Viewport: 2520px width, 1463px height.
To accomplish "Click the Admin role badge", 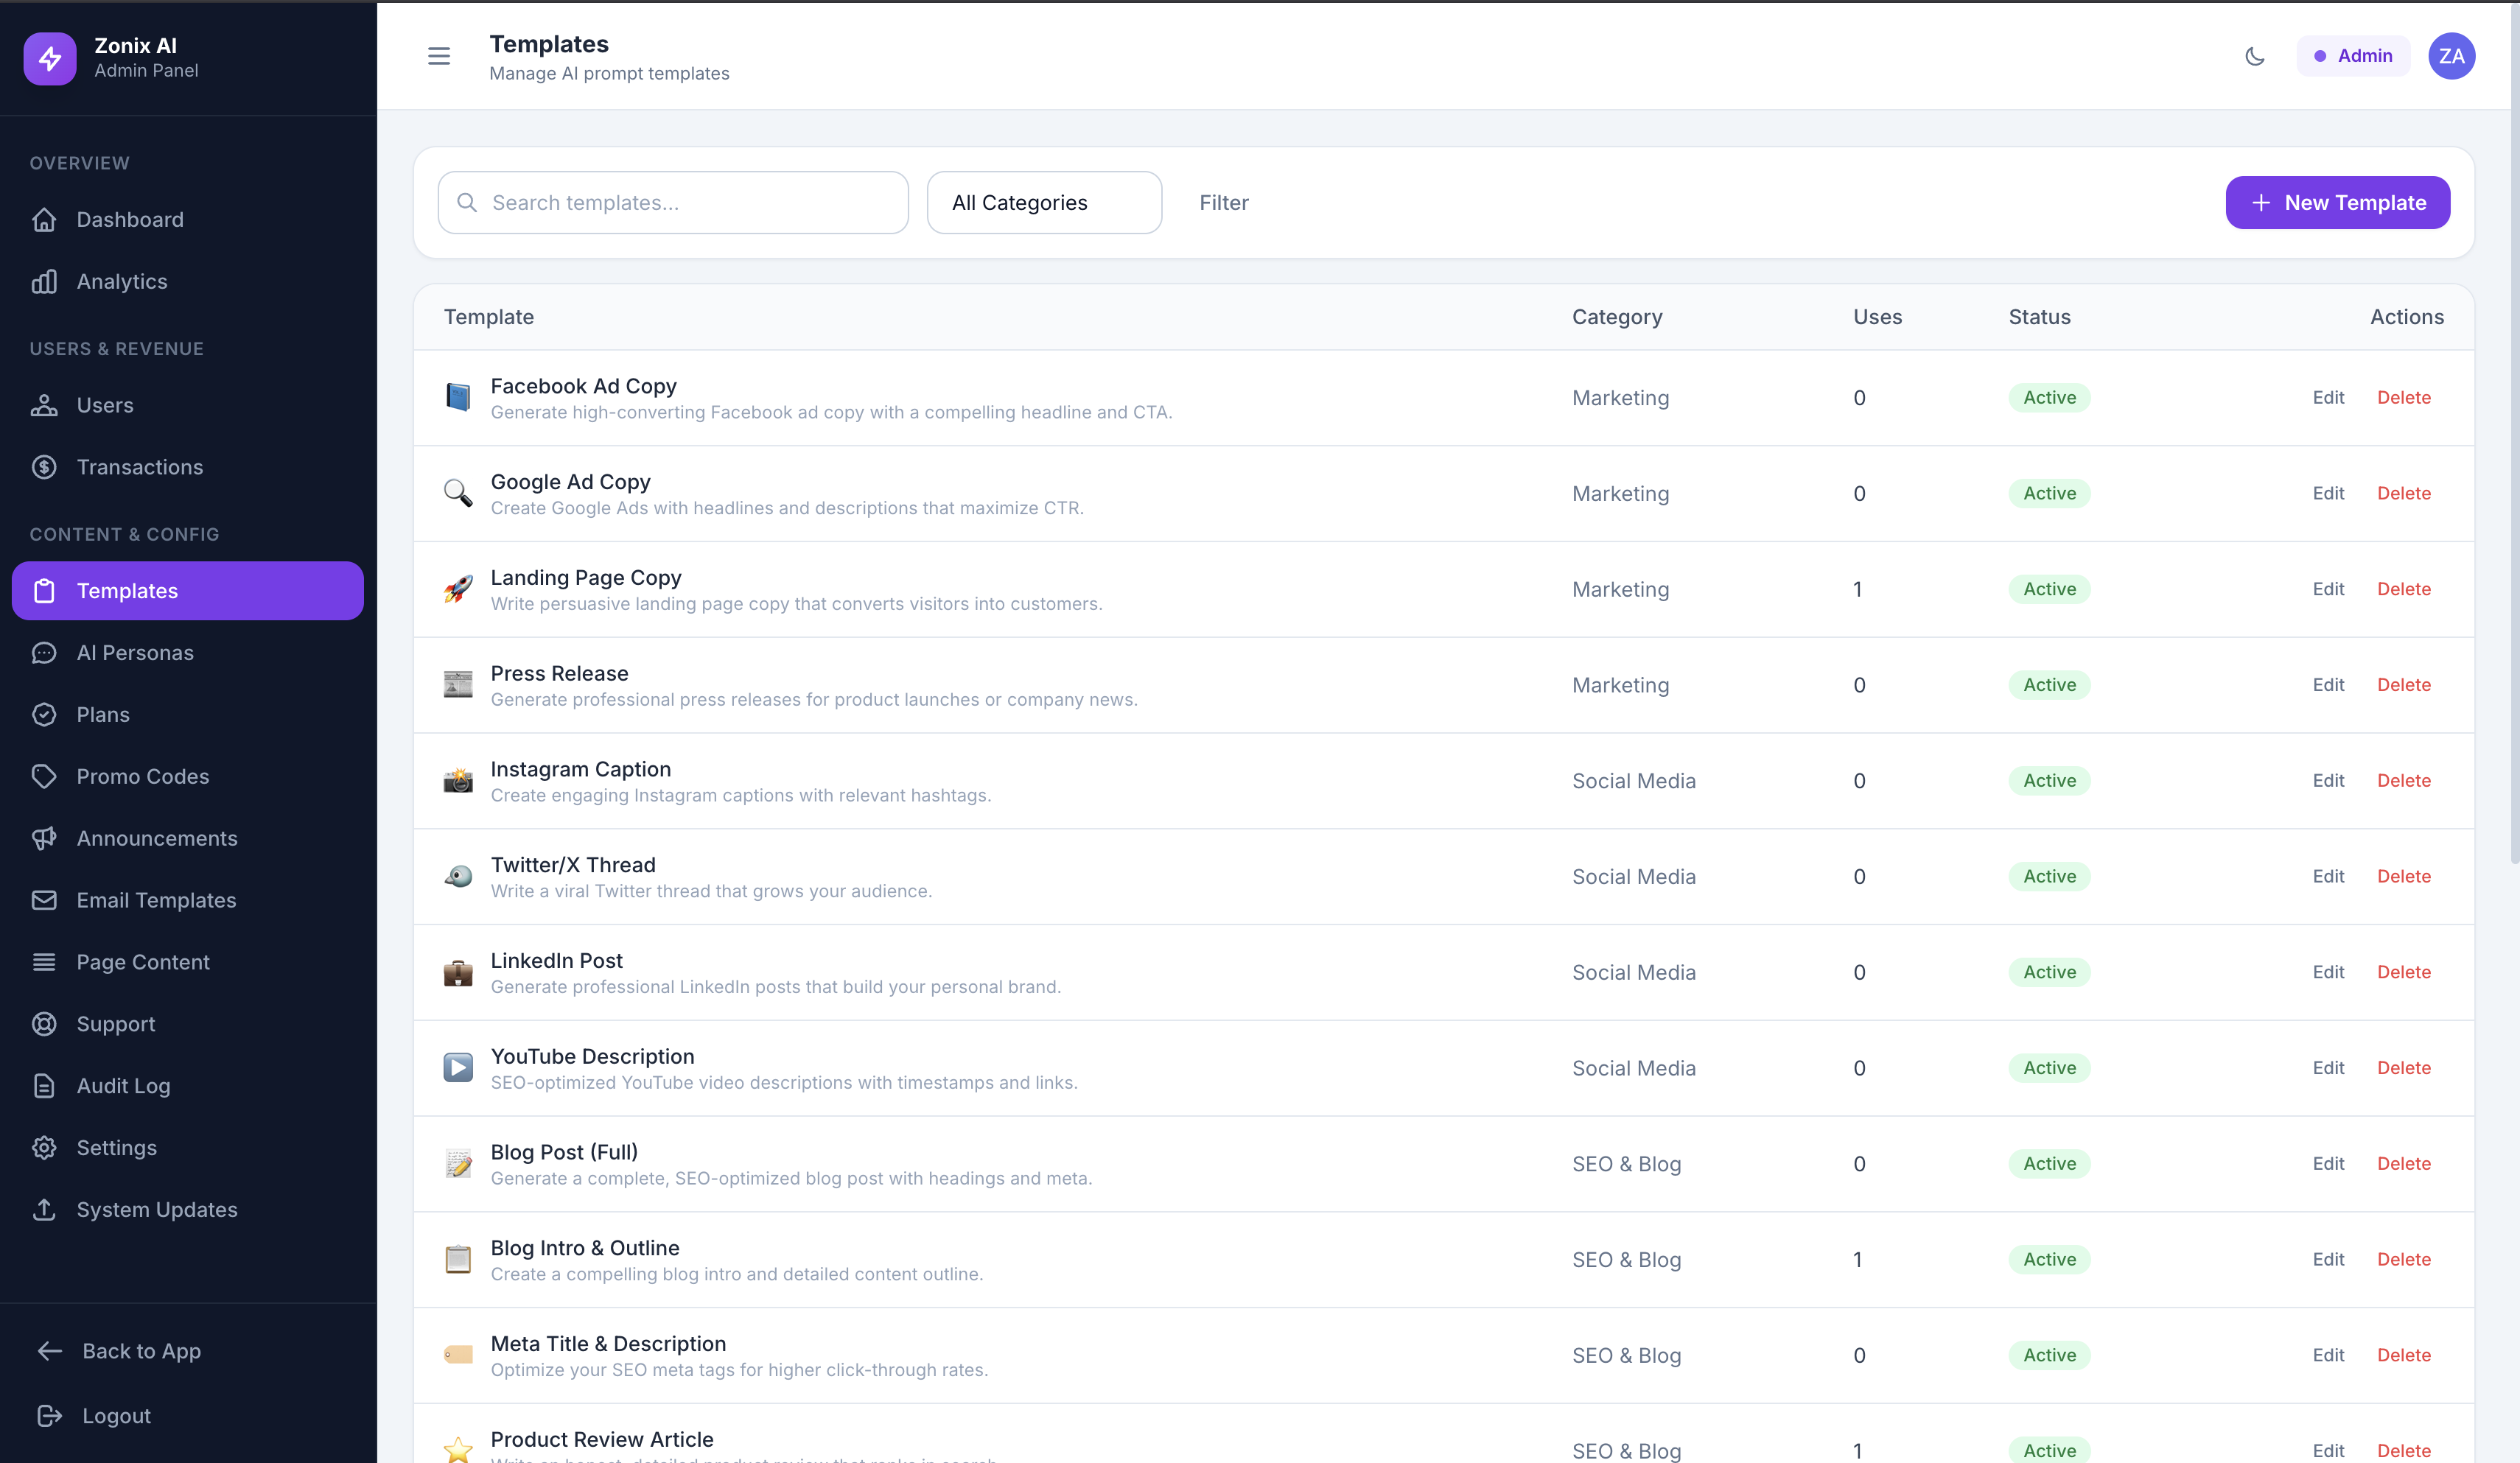I will [2353, 56].
